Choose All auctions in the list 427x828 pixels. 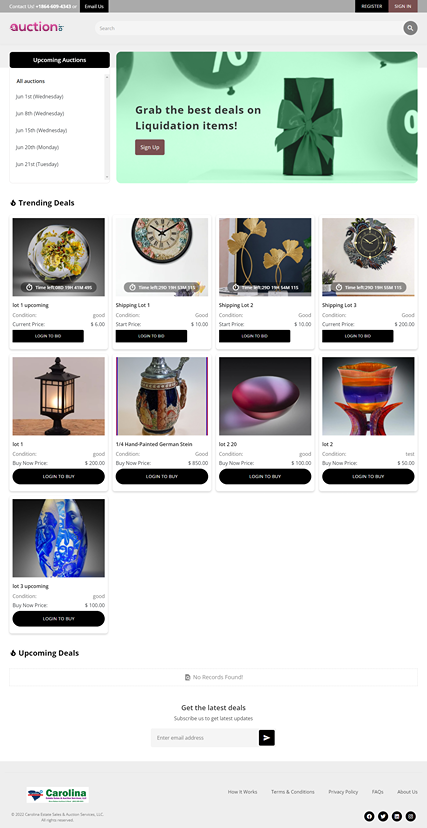(x=31, y=81)
